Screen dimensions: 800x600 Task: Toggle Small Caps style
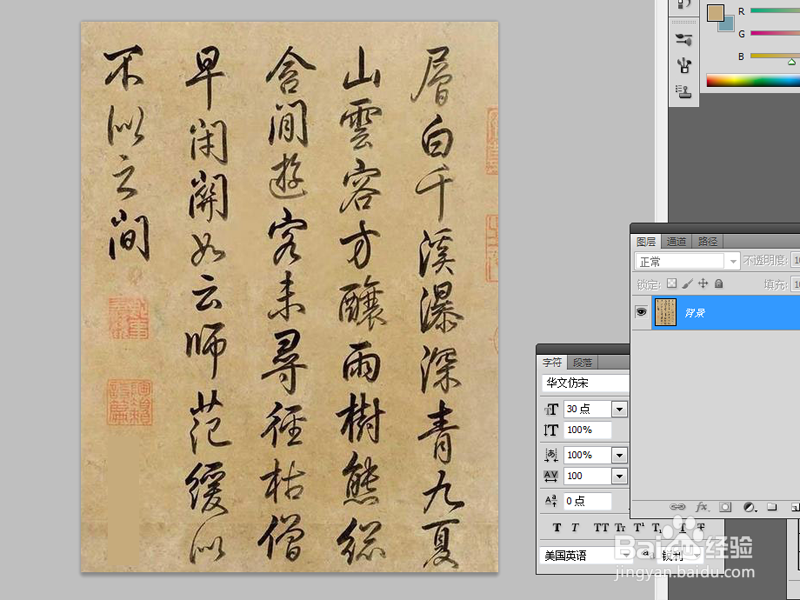click(620, 528)
